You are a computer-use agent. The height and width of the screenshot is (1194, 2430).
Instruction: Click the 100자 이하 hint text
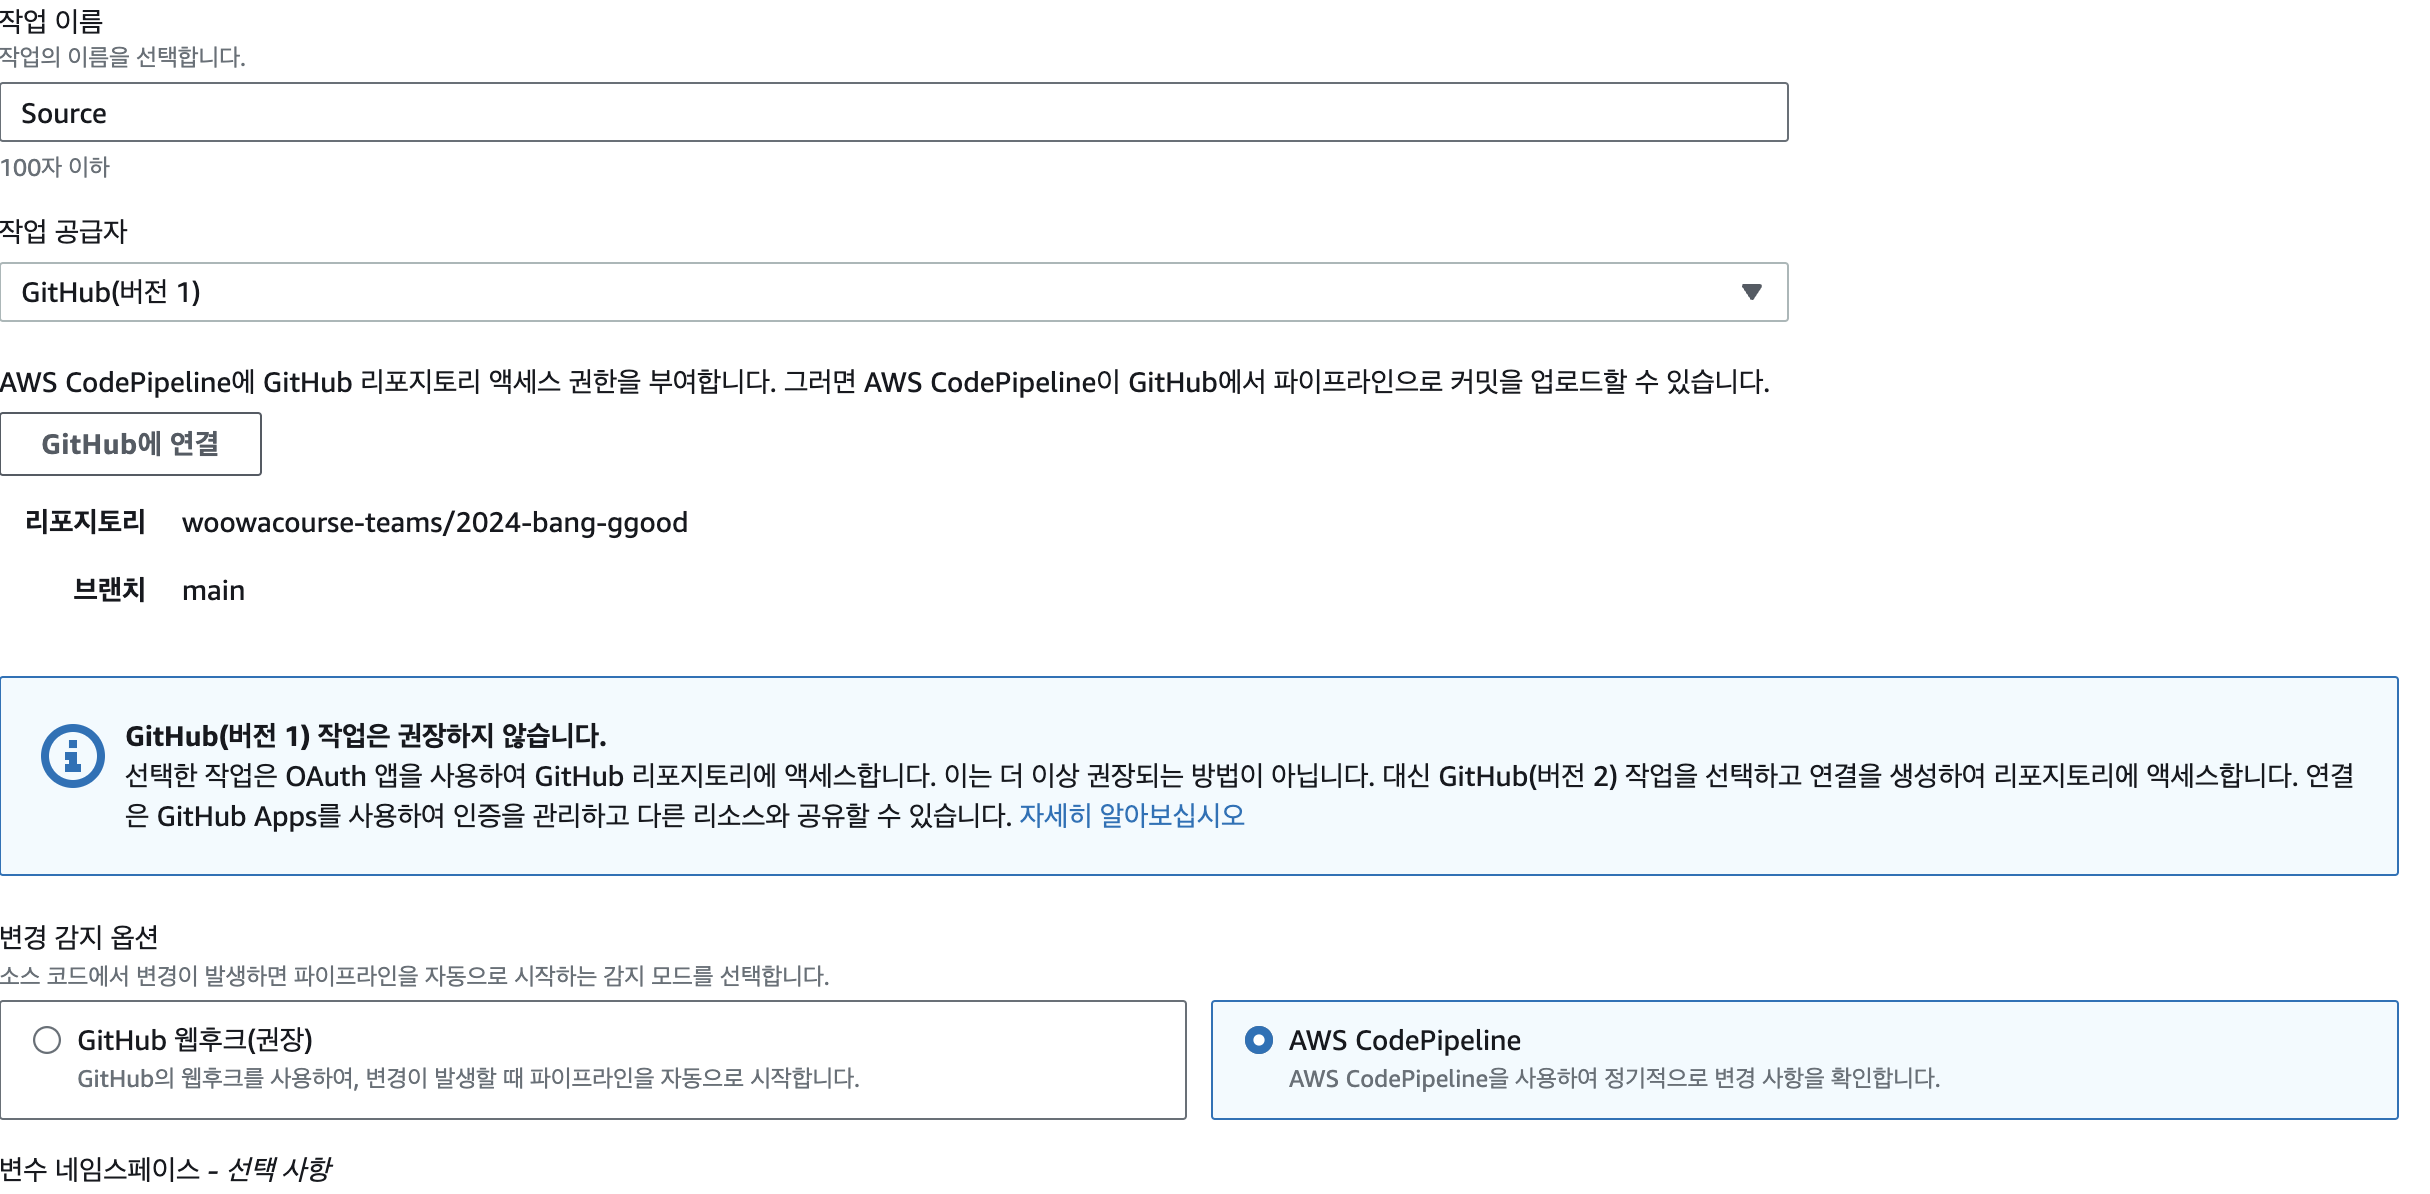[55, 167]
